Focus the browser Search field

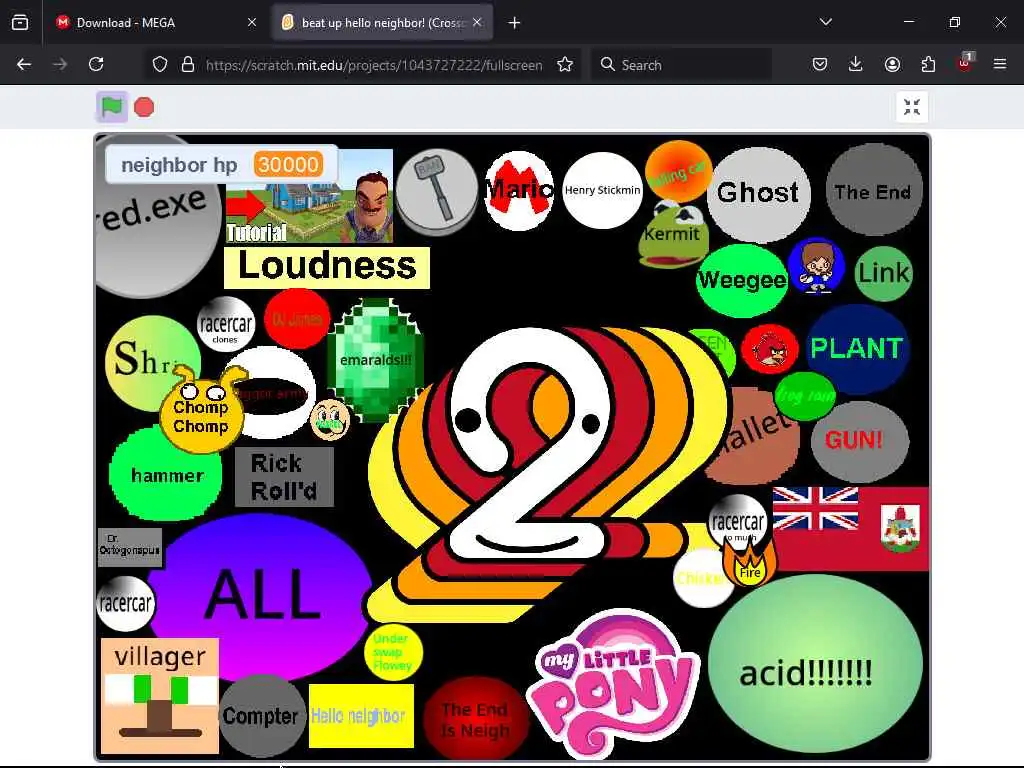682,65
